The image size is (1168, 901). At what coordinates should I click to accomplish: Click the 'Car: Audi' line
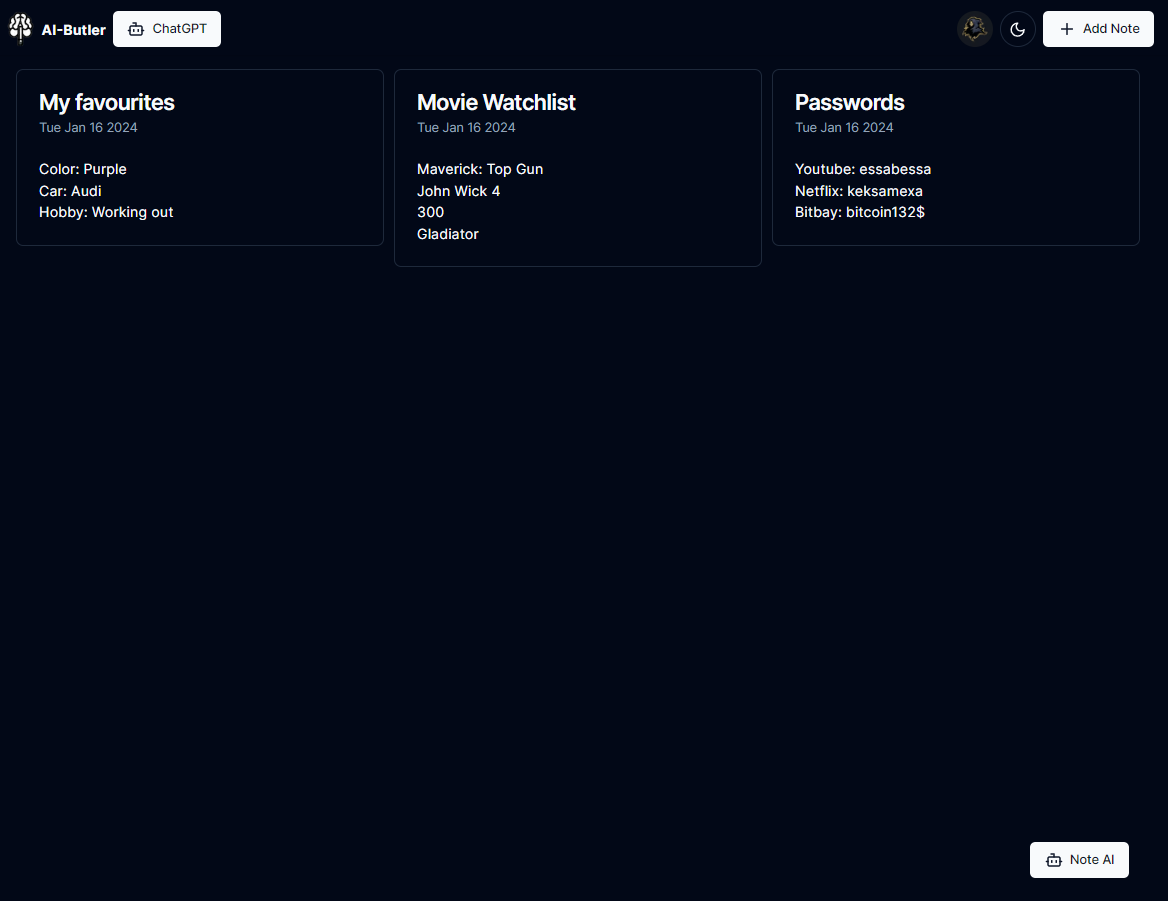[70, 191]
